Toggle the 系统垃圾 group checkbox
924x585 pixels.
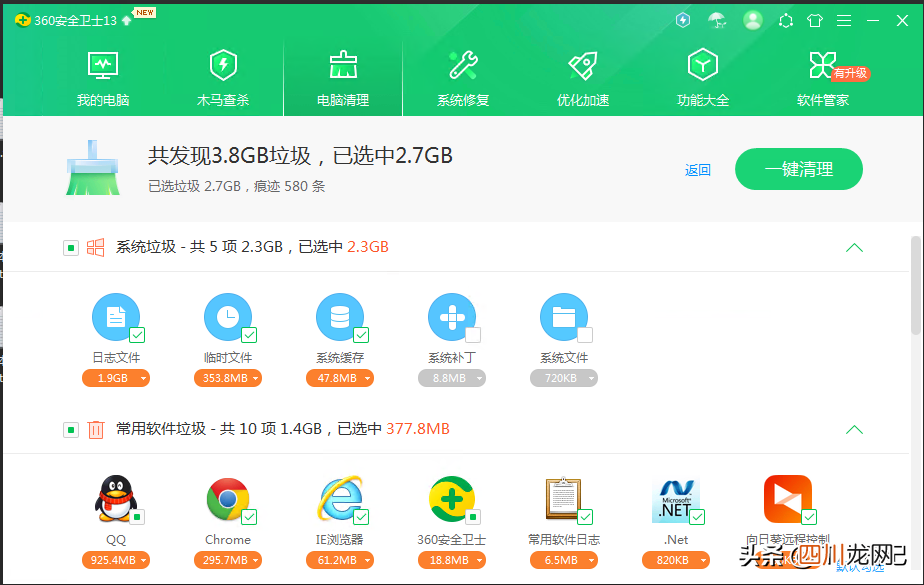(x=71, y=248)
